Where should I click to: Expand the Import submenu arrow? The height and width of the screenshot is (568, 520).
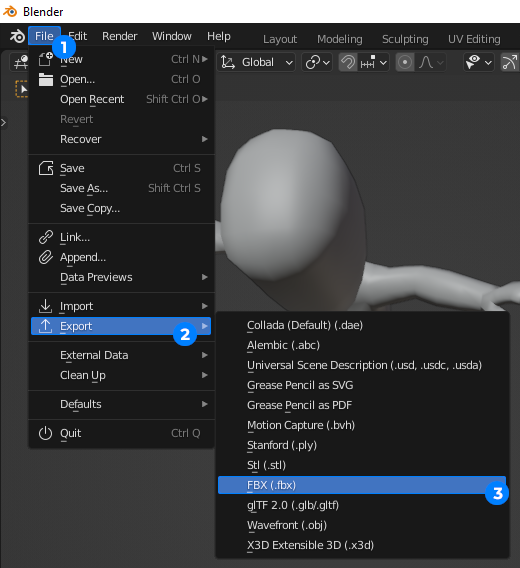(x=205, y=306)
